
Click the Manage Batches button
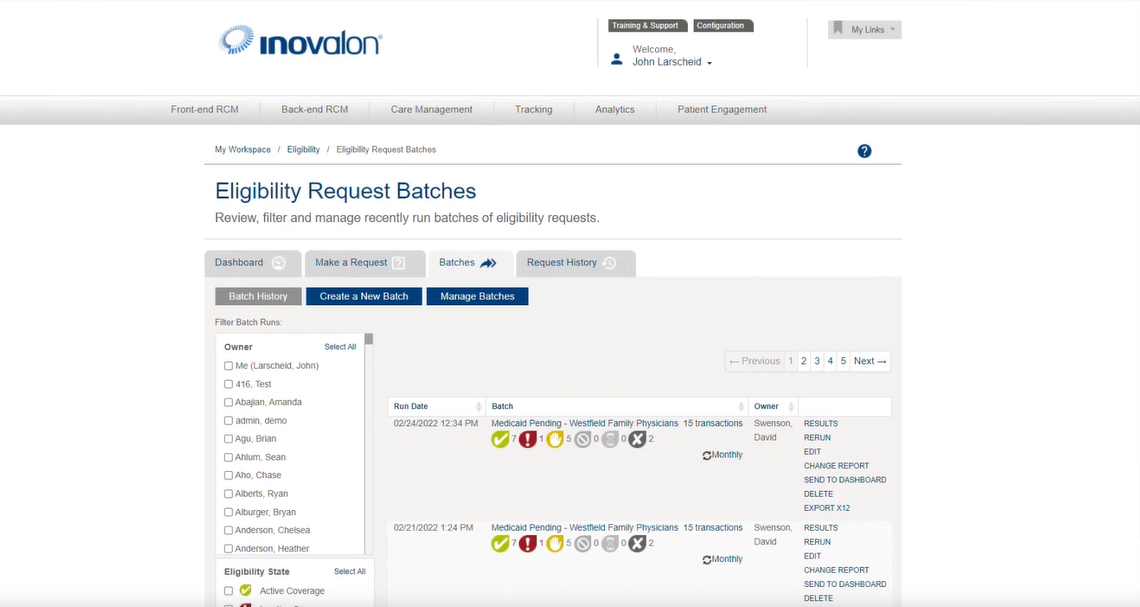point(477,296)
